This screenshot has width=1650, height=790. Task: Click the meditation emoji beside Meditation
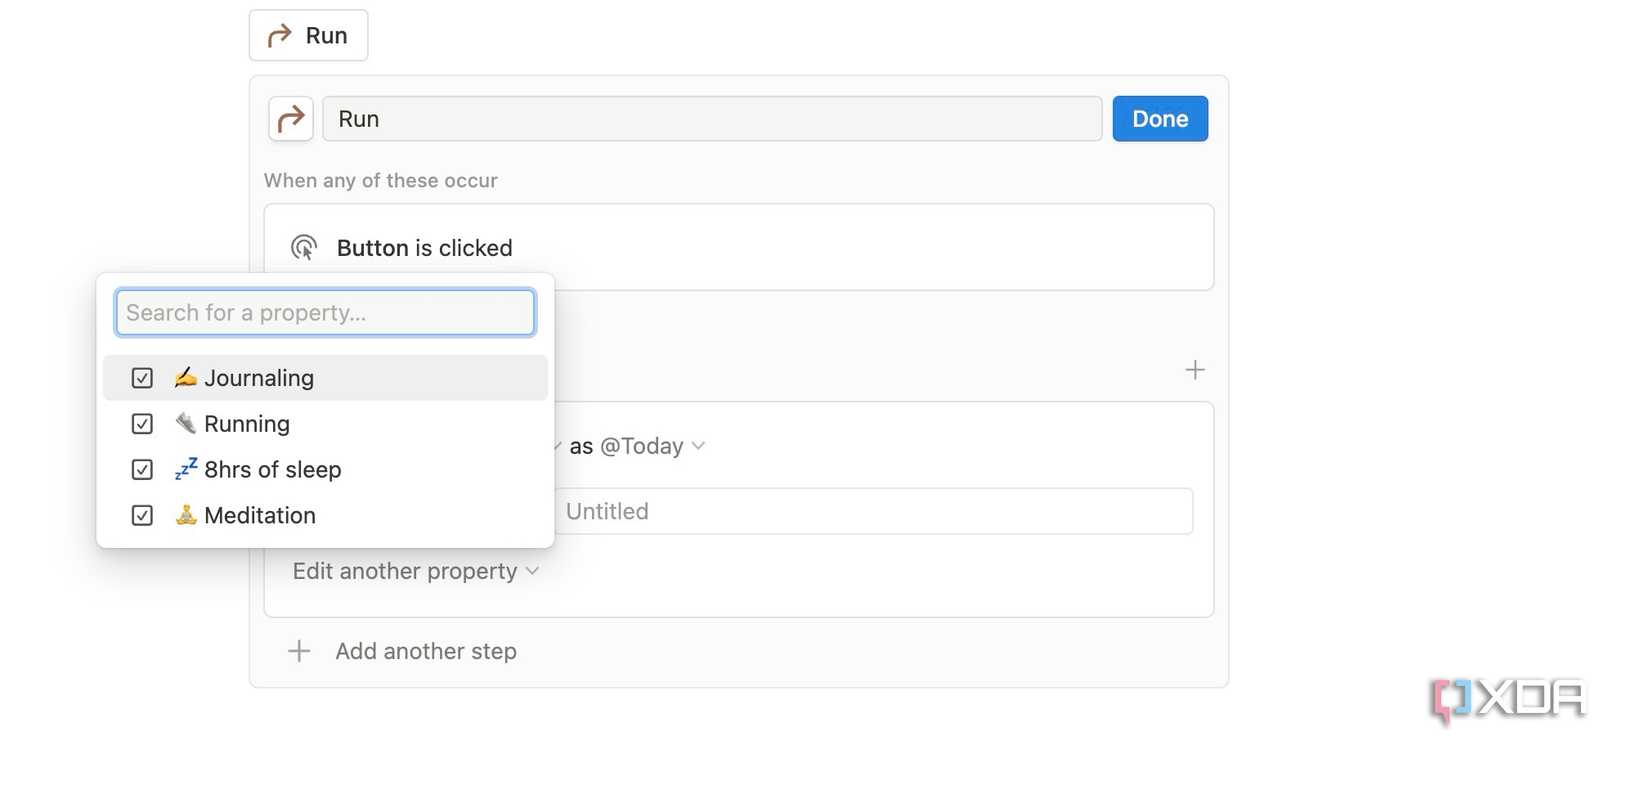[185, 515]
